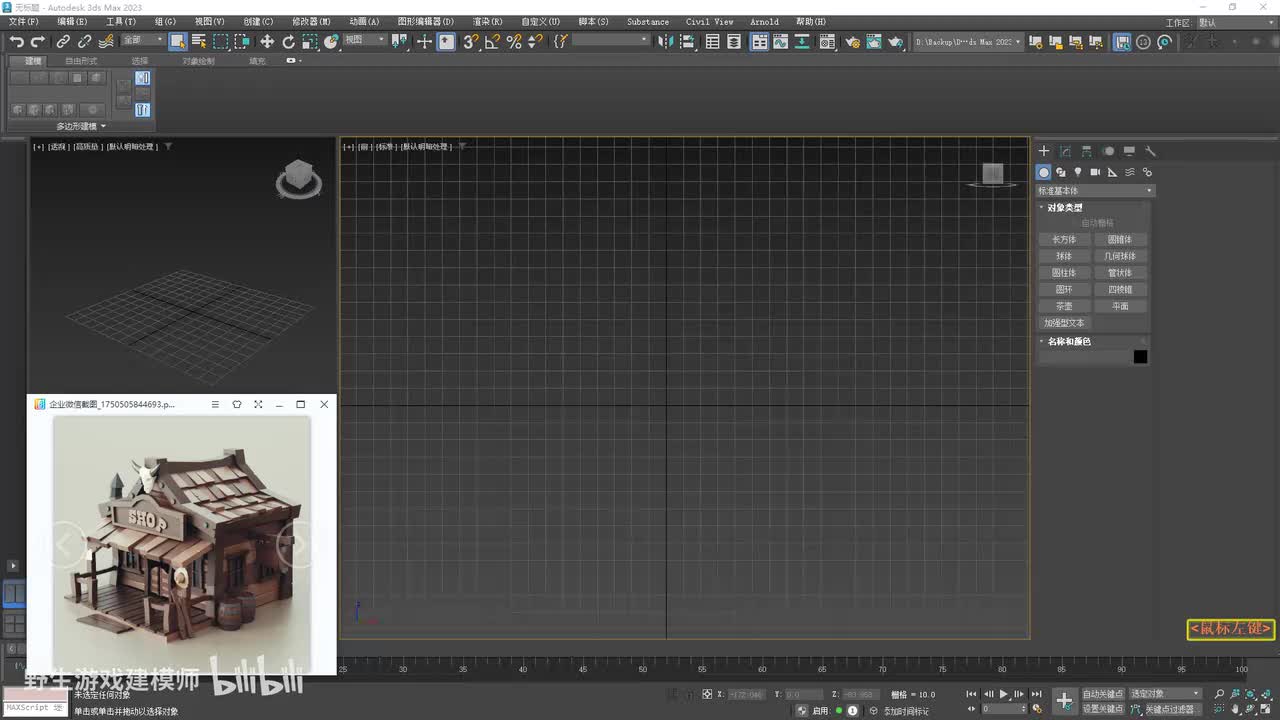This screenshot has width=1280, height=720.
Task: Click the Cameras category icon
Action: point(1095,172)
